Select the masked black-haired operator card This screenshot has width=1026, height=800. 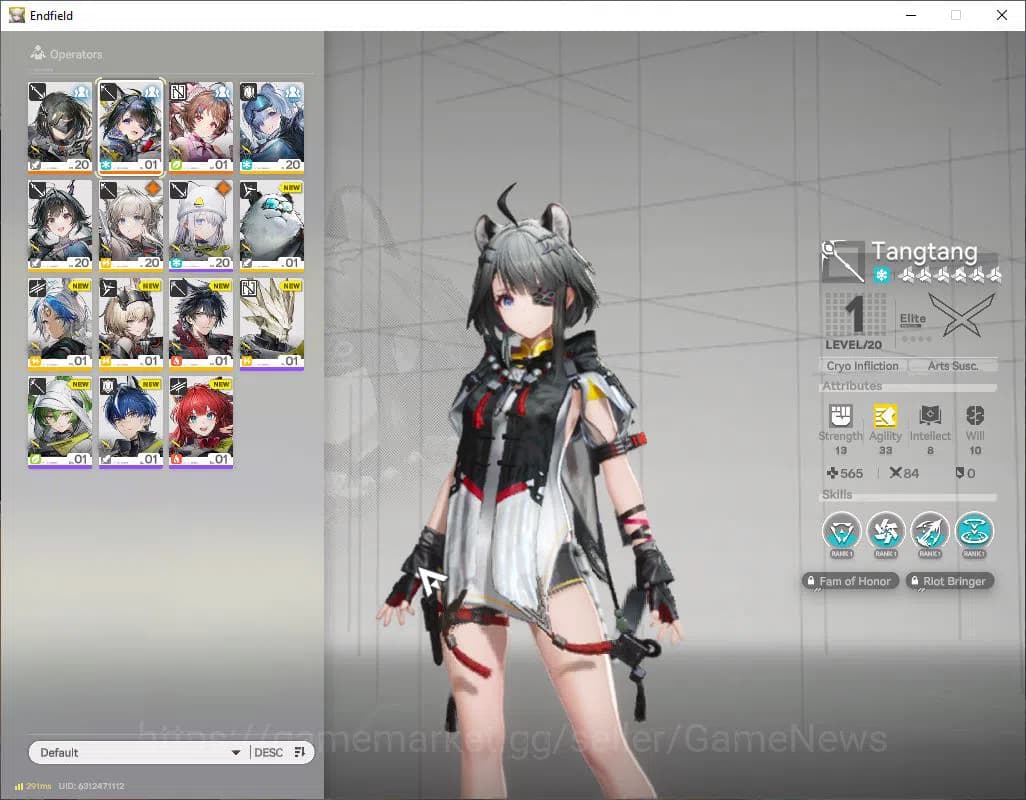(x=60, y=128)
